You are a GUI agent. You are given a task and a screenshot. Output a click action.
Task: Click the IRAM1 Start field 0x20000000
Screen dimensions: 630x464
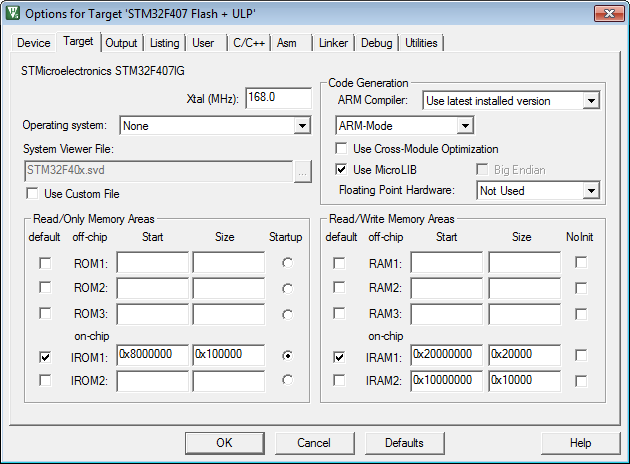click(x=446, y=355)
